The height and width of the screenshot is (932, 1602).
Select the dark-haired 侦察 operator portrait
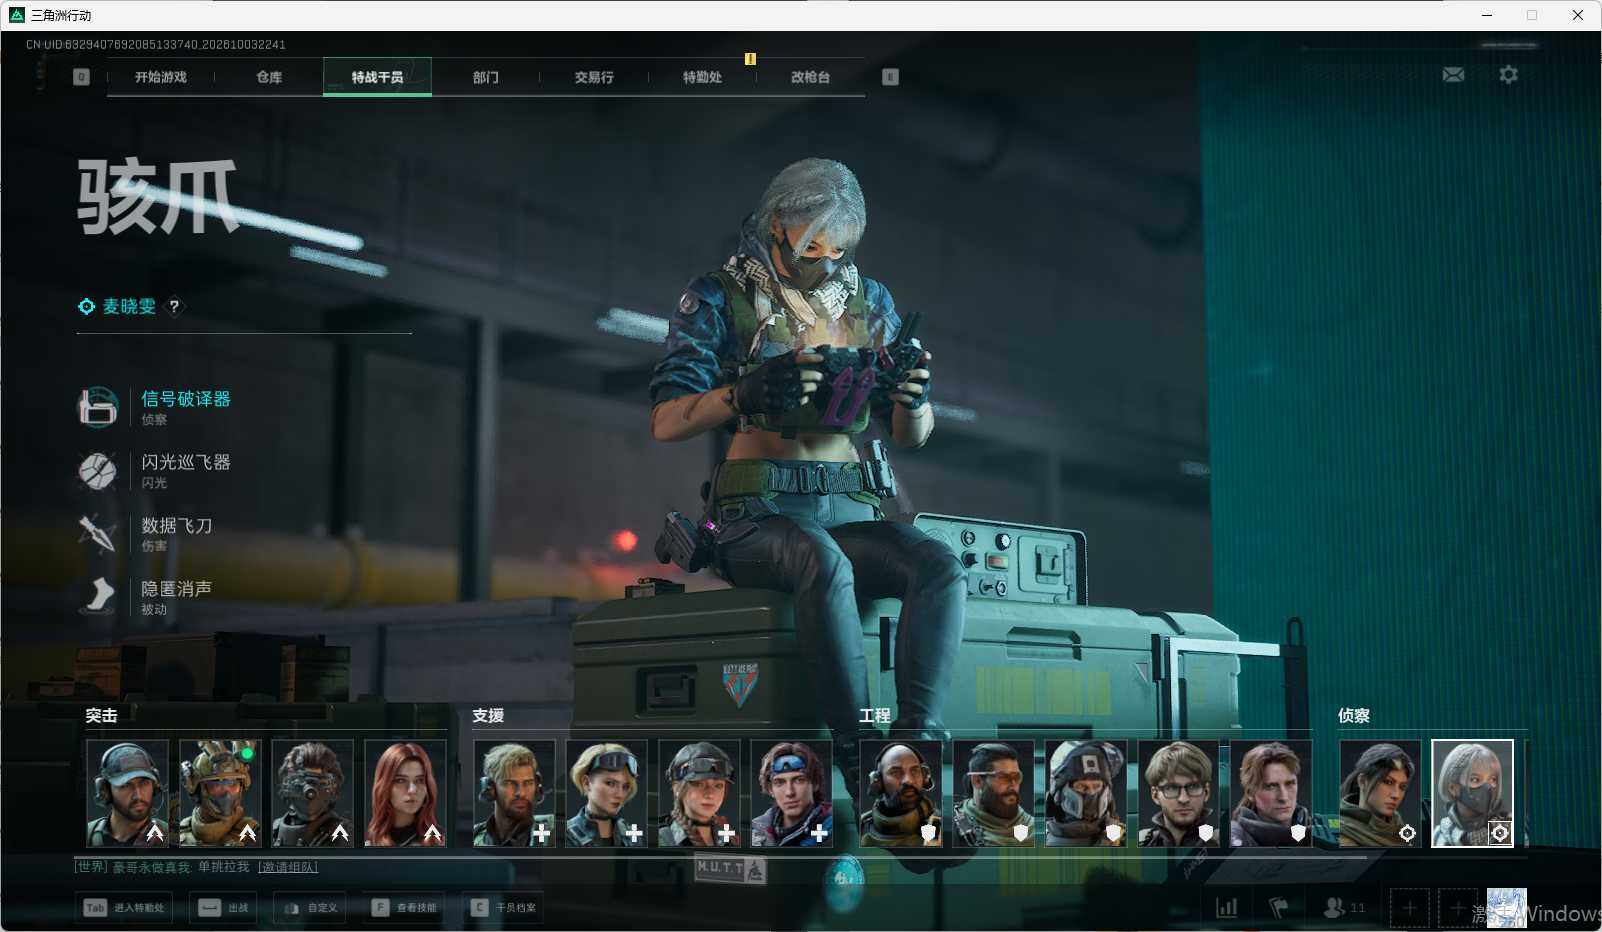pos(1380,793)
